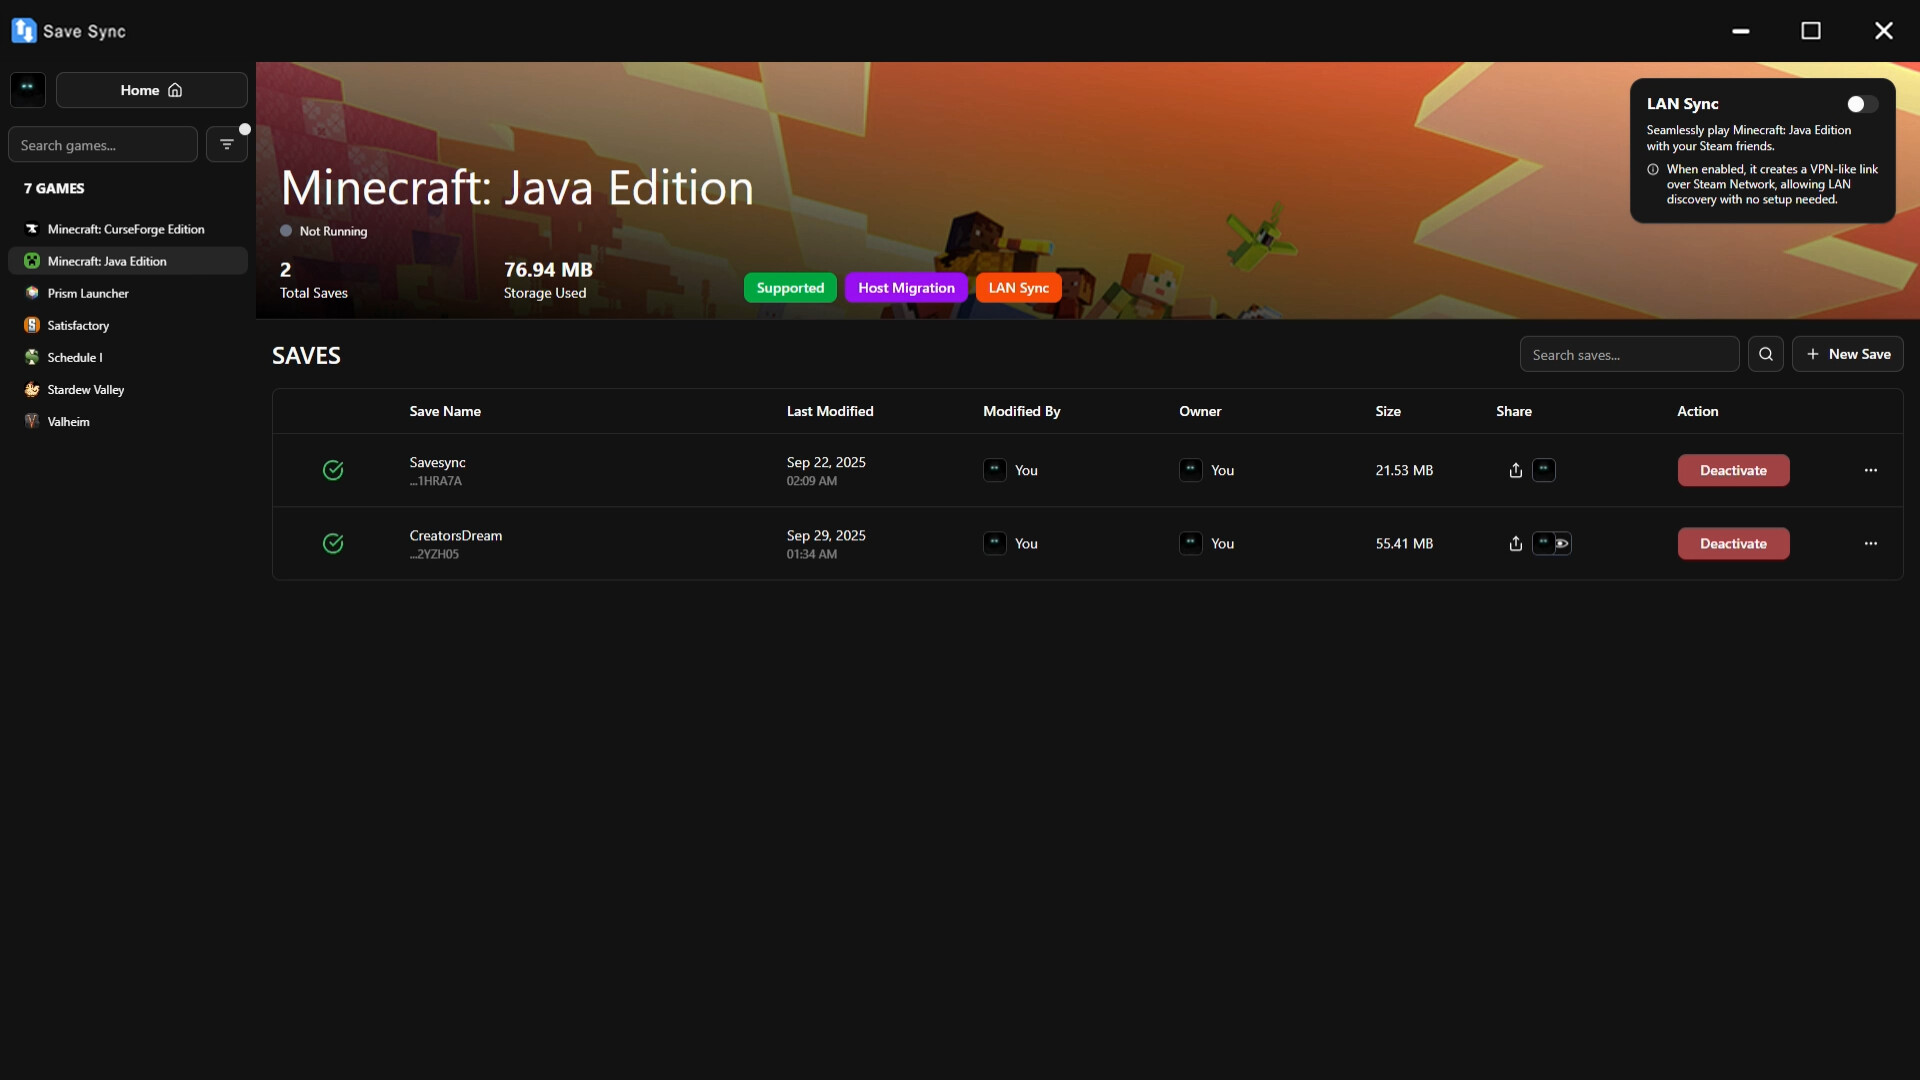This screenshot has height=1080, width=1920.
Task: Click the shared avatar bubble on CreatorsDream row
Action: click(1544, 543)
